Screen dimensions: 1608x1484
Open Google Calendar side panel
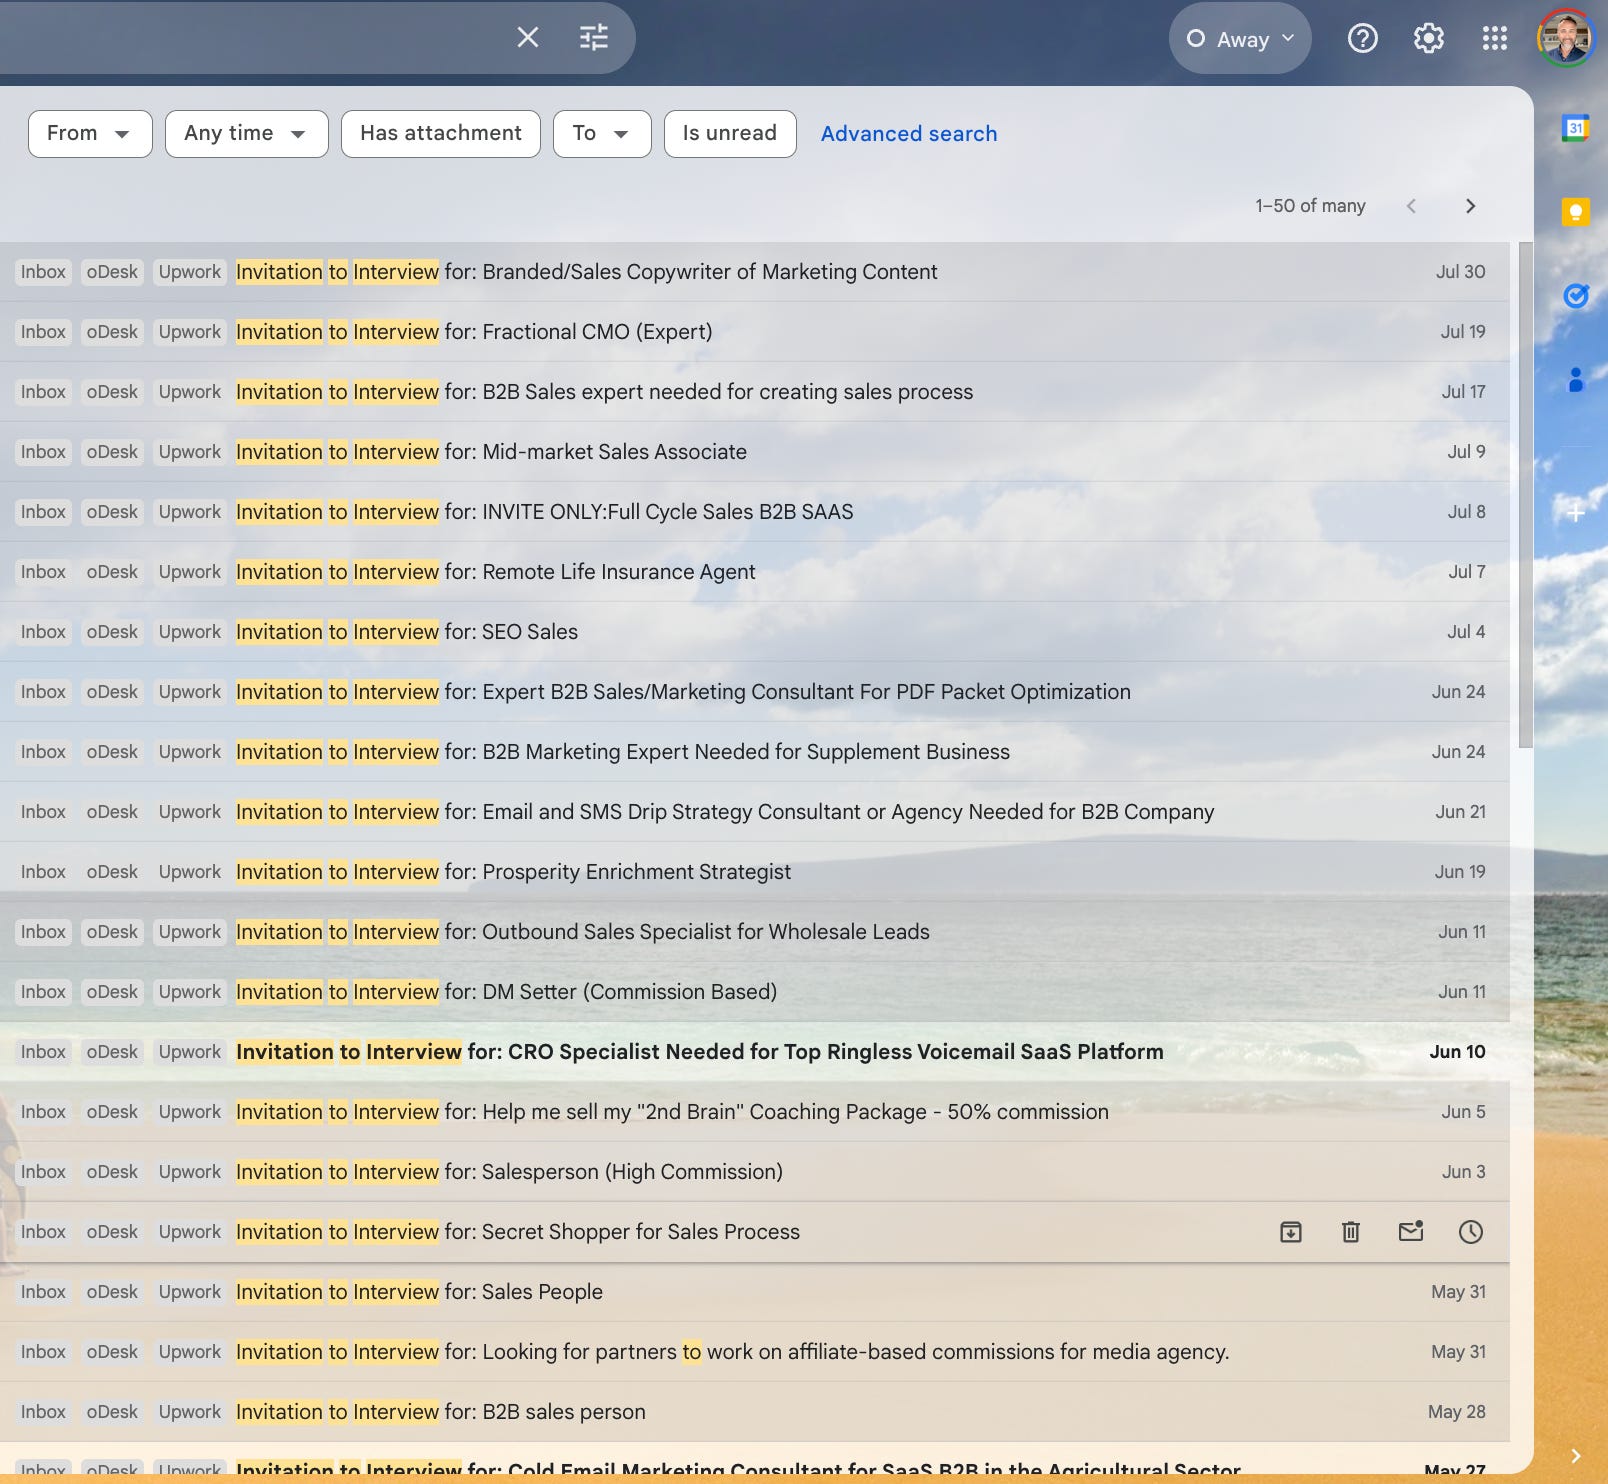(1576, 128)
